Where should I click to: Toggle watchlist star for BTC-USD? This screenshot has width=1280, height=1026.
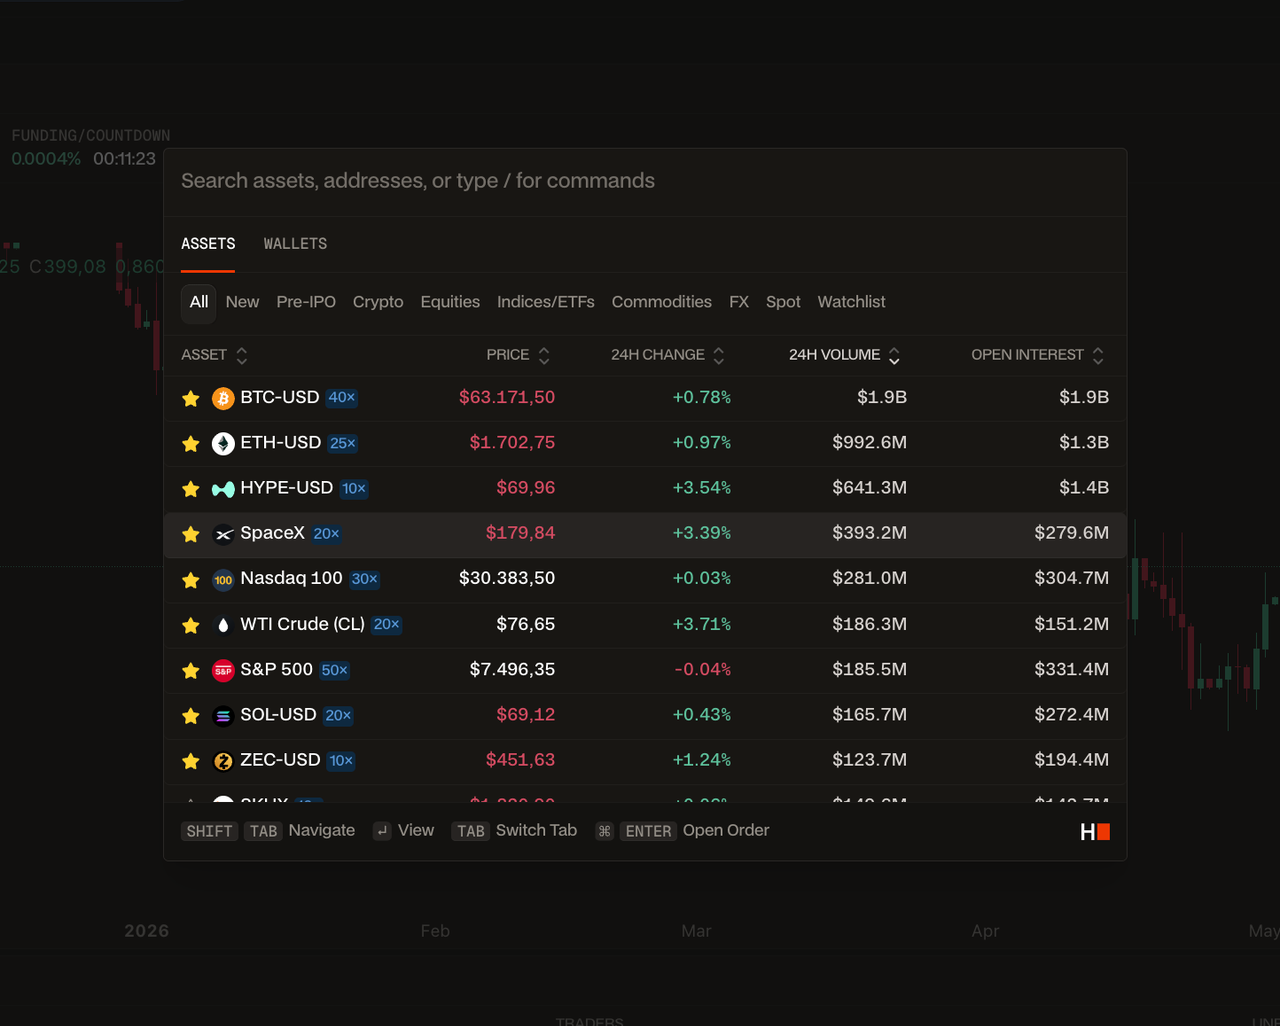coord(191,399)
